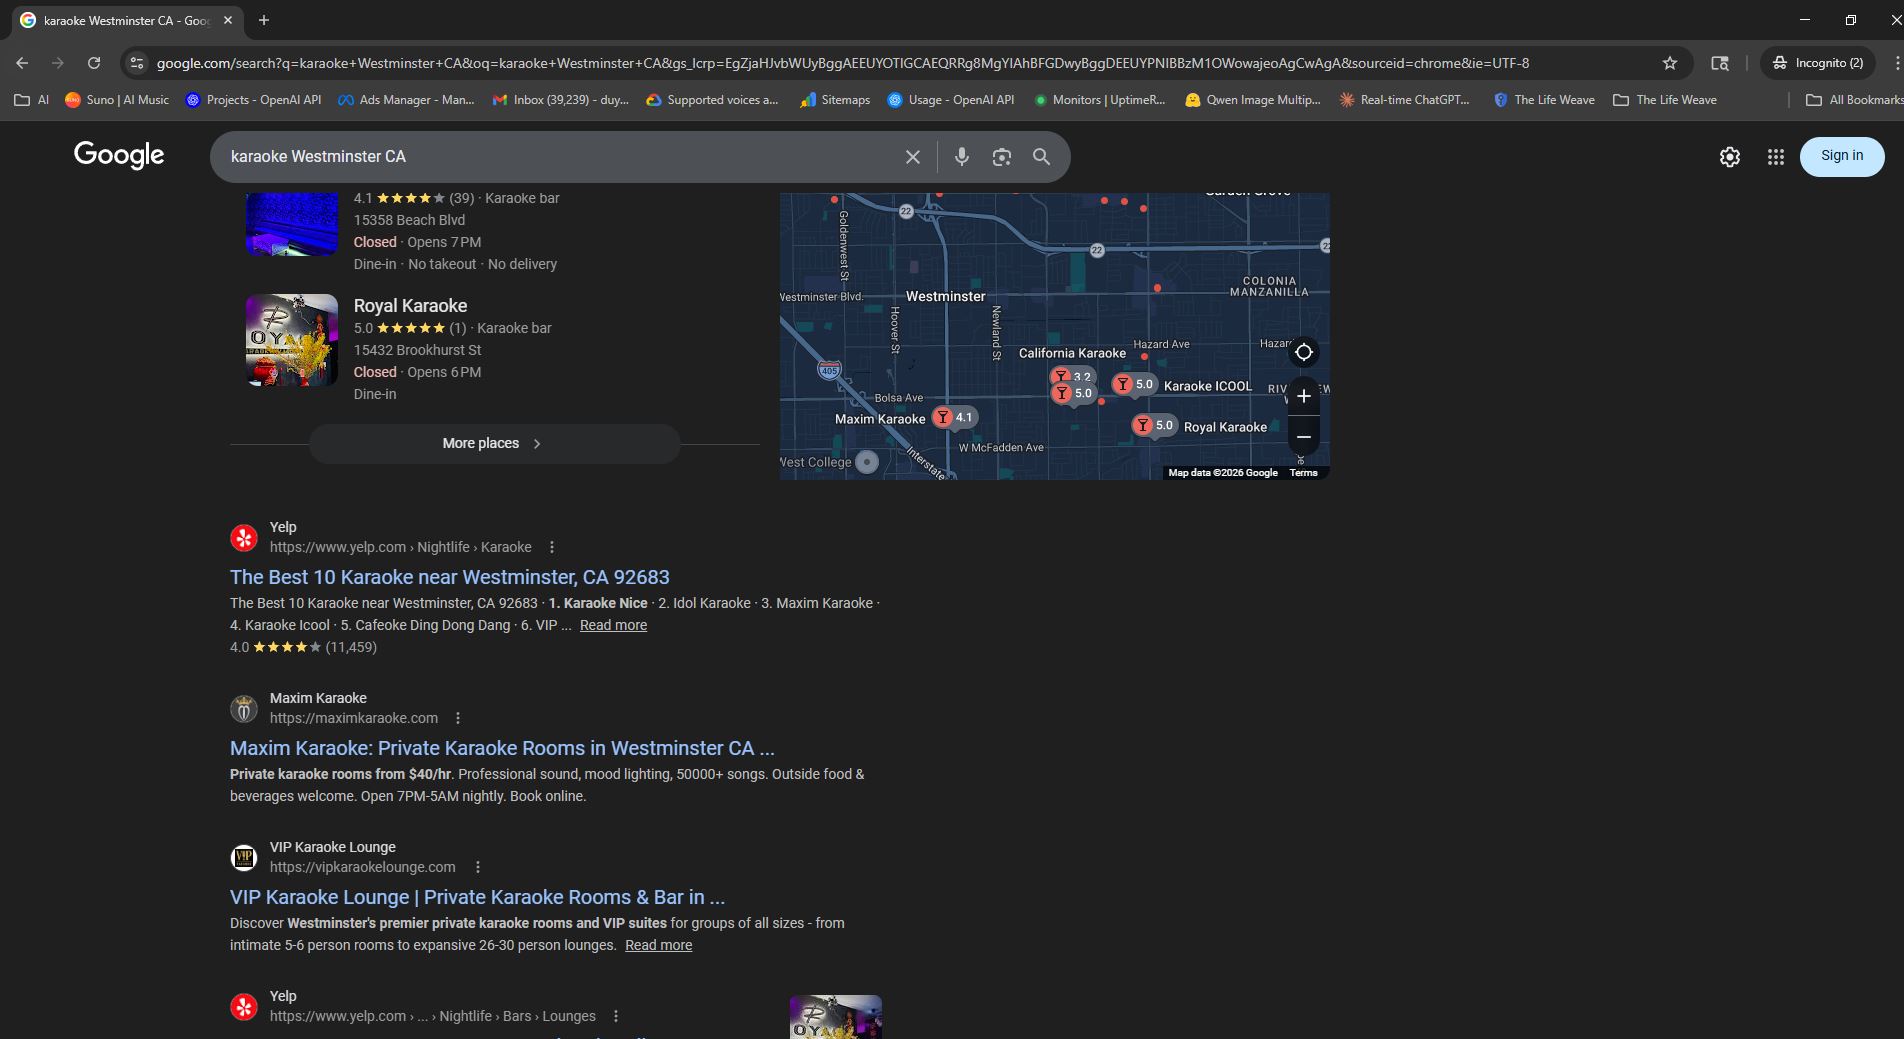Image resolution: width=1904 pixels, height=1039 pixels.
Task: Bookmark this page with the star icon
Action: [x=1669, y=63]
